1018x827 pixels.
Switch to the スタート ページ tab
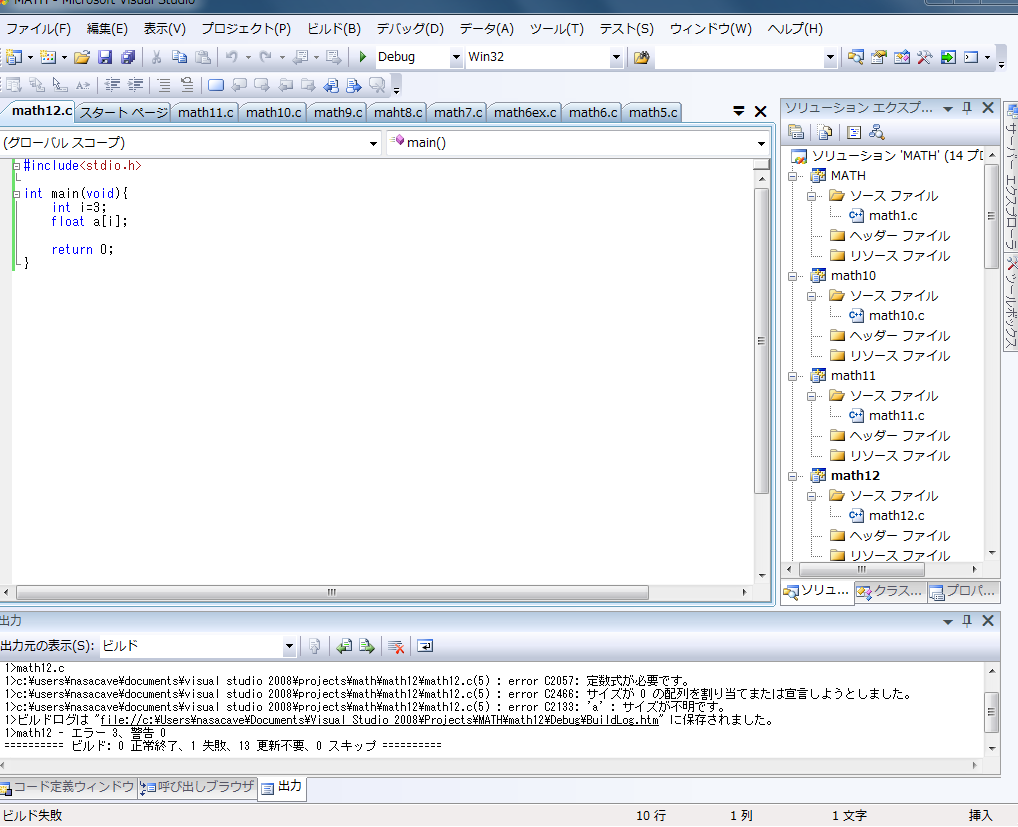pos(123,112)
